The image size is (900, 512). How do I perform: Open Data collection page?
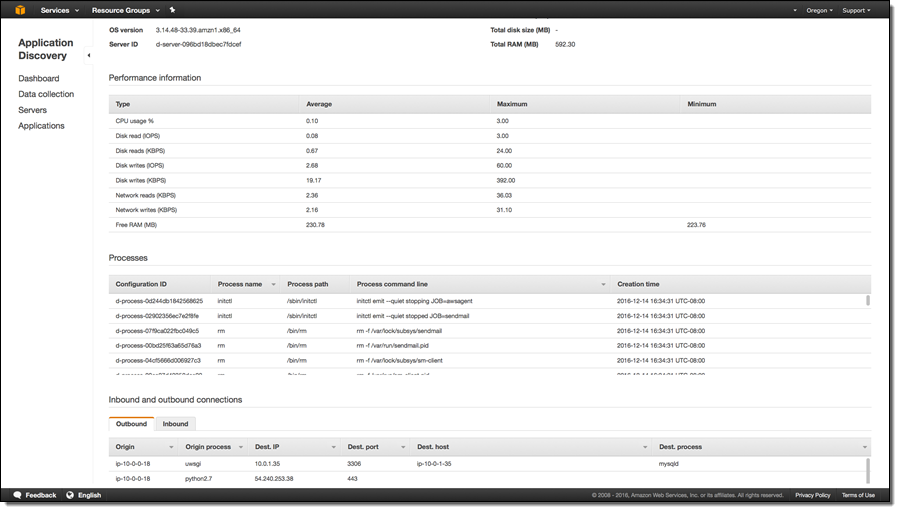pos(46,94)
